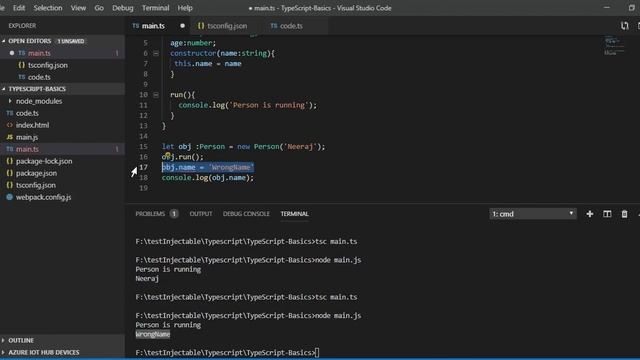The image size is (640, 360).
Task: Split the terminal with the split icon
Action: pyautogui.click(x=607, y=214)
